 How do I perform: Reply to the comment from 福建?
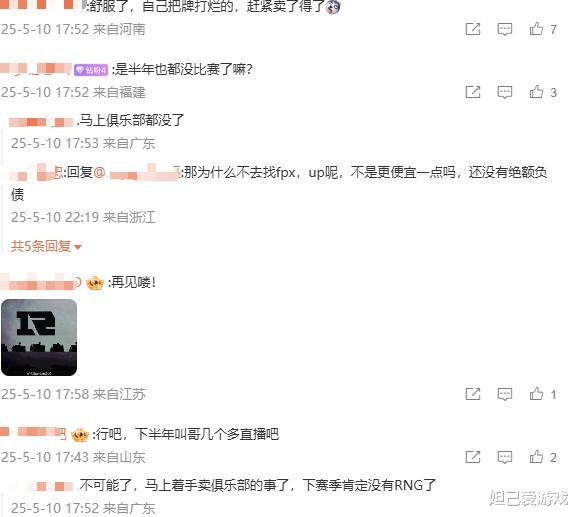[x=505, y=92]
